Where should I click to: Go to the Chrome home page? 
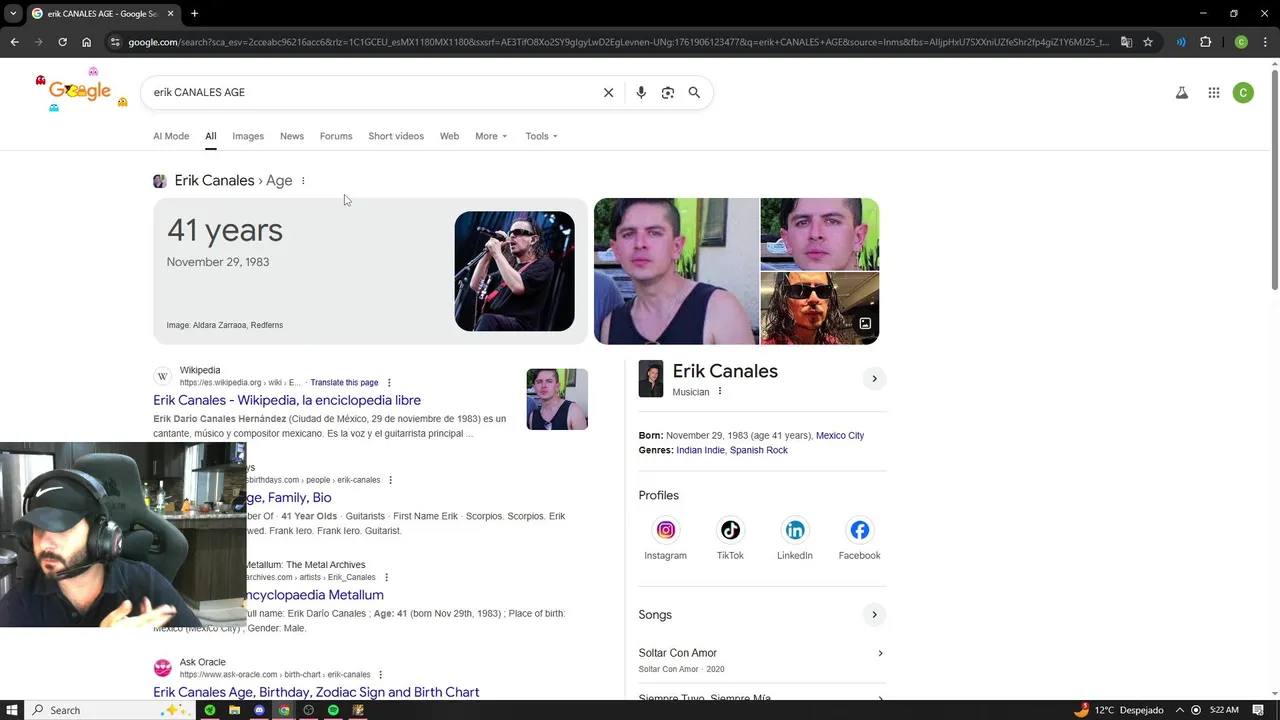[x=86, y=42]
